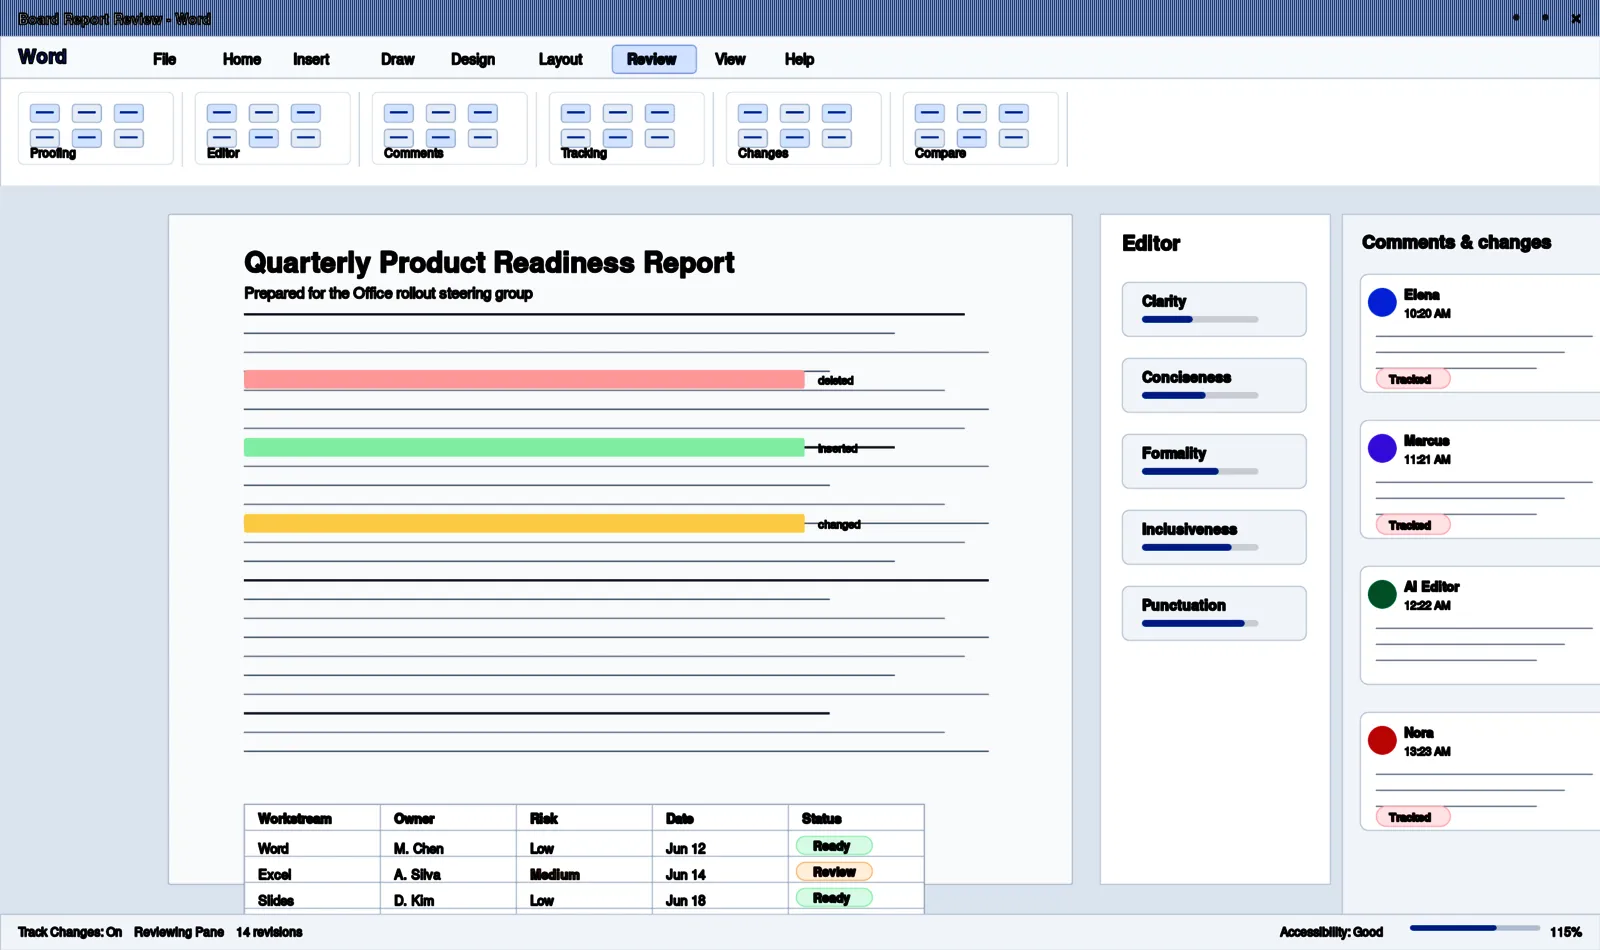This screenshot has height=950, width=1600.
Task: Open the Punctuation suggestions card
Action: [1214, 613]
